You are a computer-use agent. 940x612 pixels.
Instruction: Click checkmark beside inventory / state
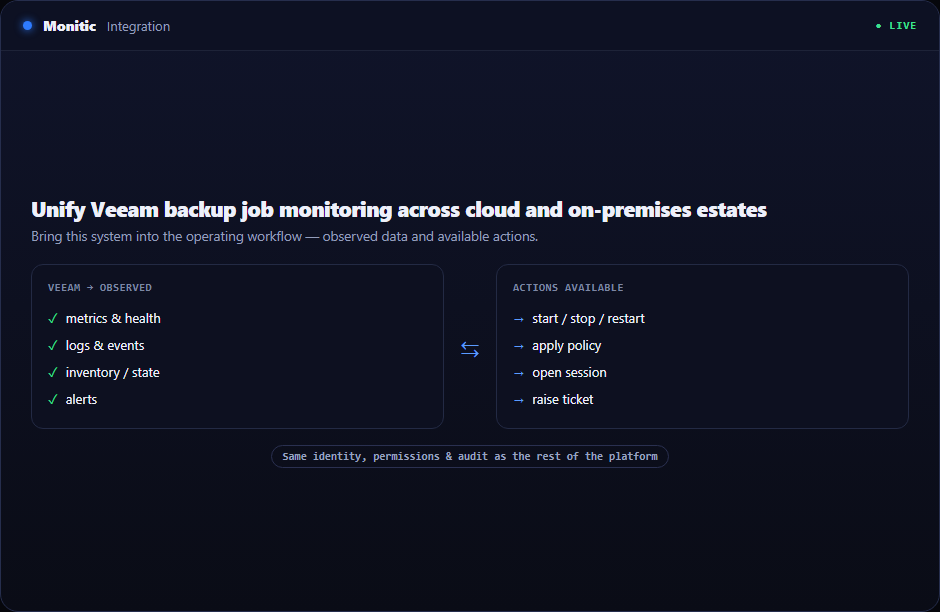click(53, 372)
